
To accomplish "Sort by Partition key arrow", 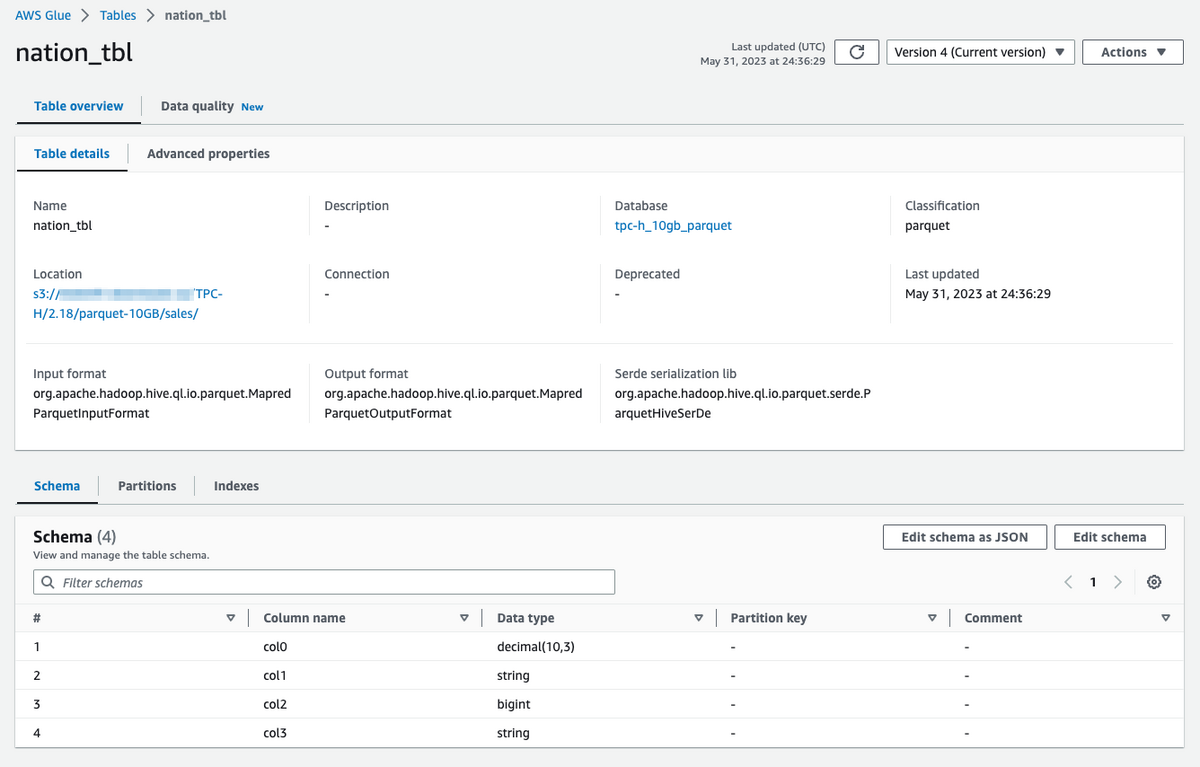I will coord(932,618).
